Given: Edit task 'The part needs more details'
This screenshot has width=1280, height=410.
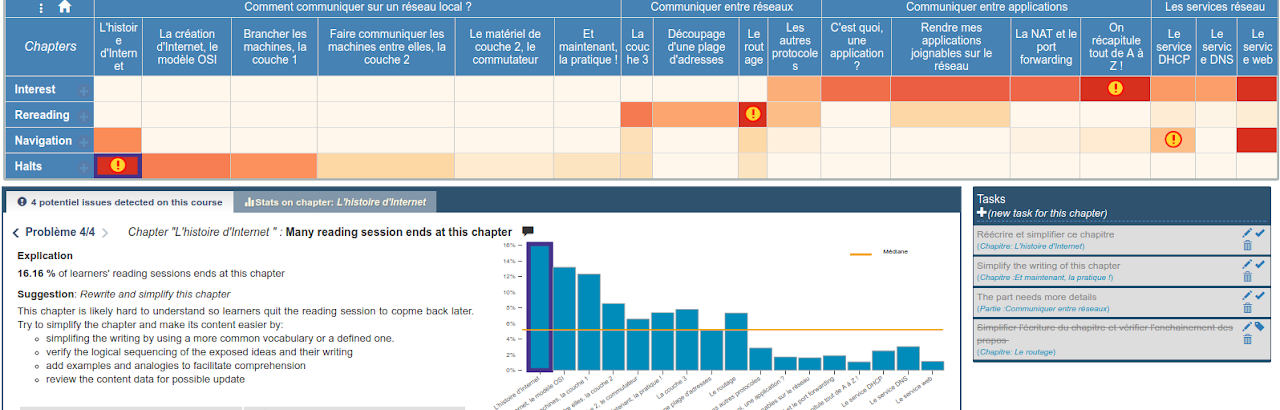Looking at the screenshot, I should pos(1247,296).
